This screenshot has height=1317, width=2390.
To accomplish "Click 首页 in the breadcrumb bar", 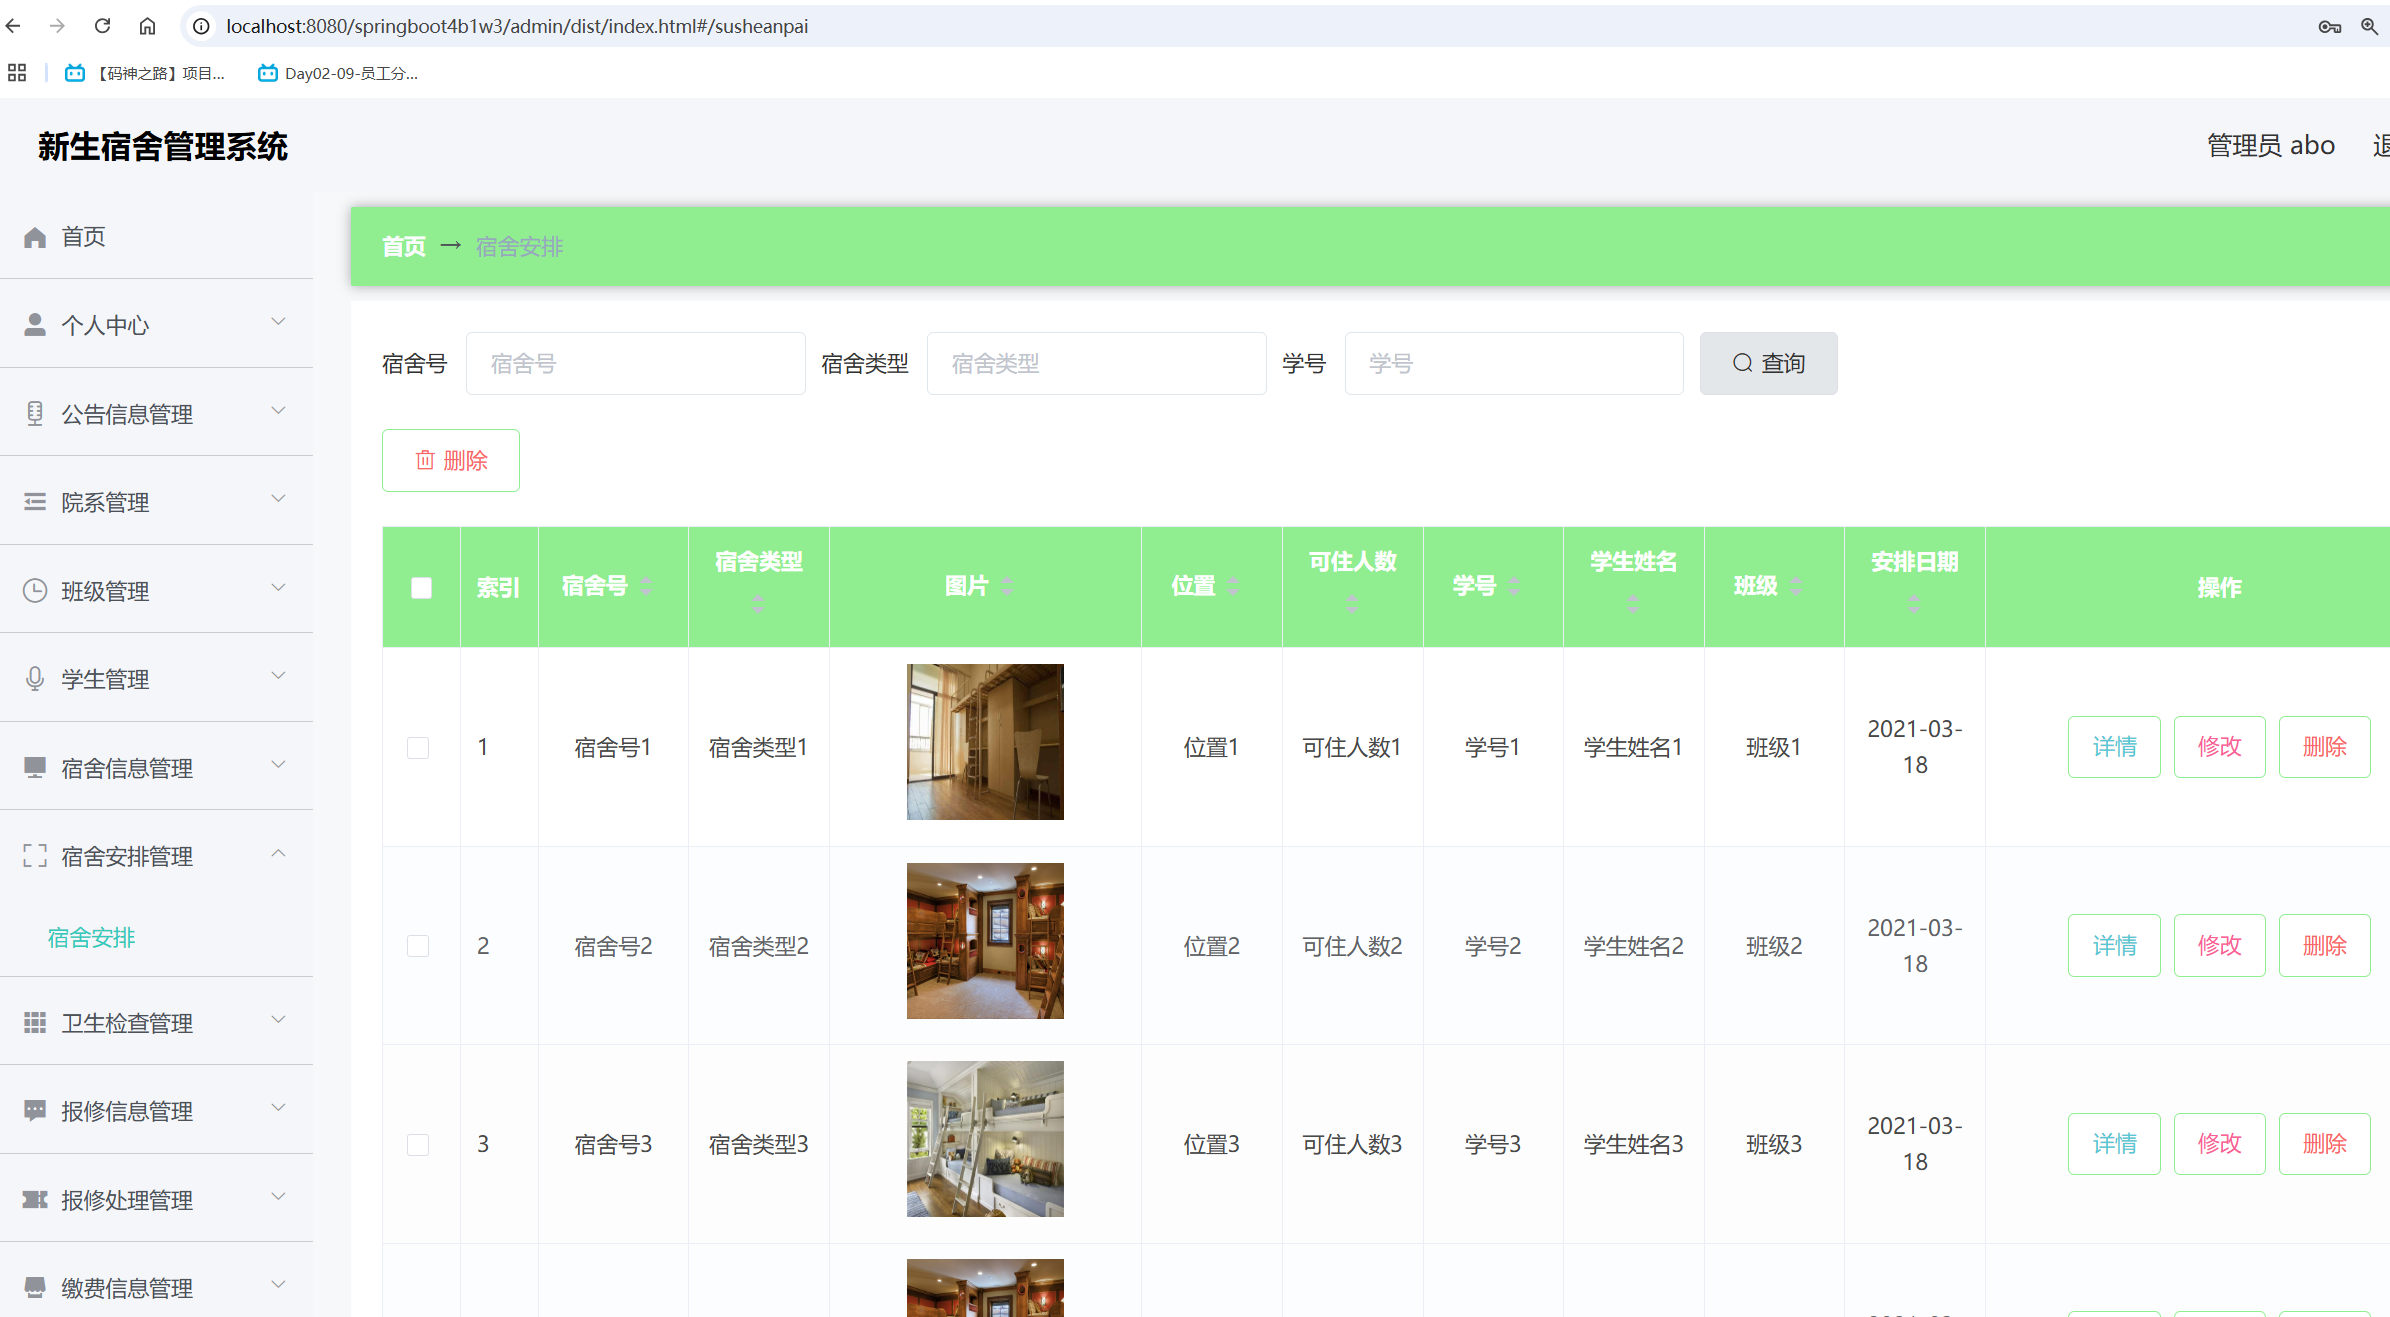I will click(x=403, y=246).
